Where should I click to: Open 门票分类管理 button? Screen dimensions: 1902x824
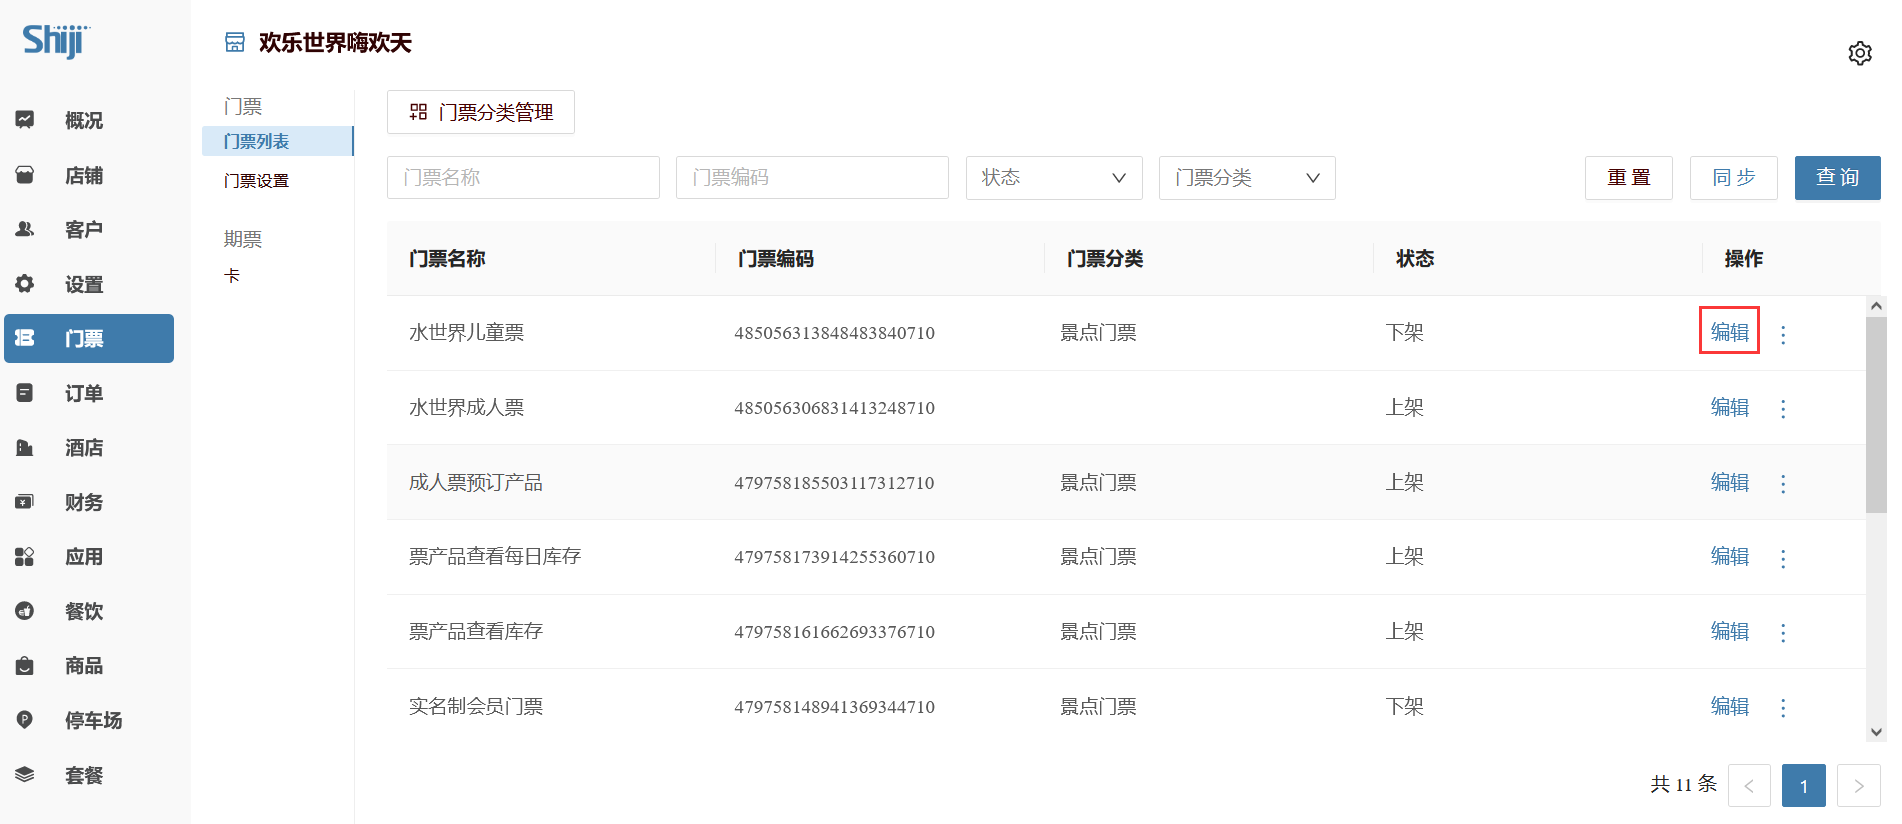(481, 112)
